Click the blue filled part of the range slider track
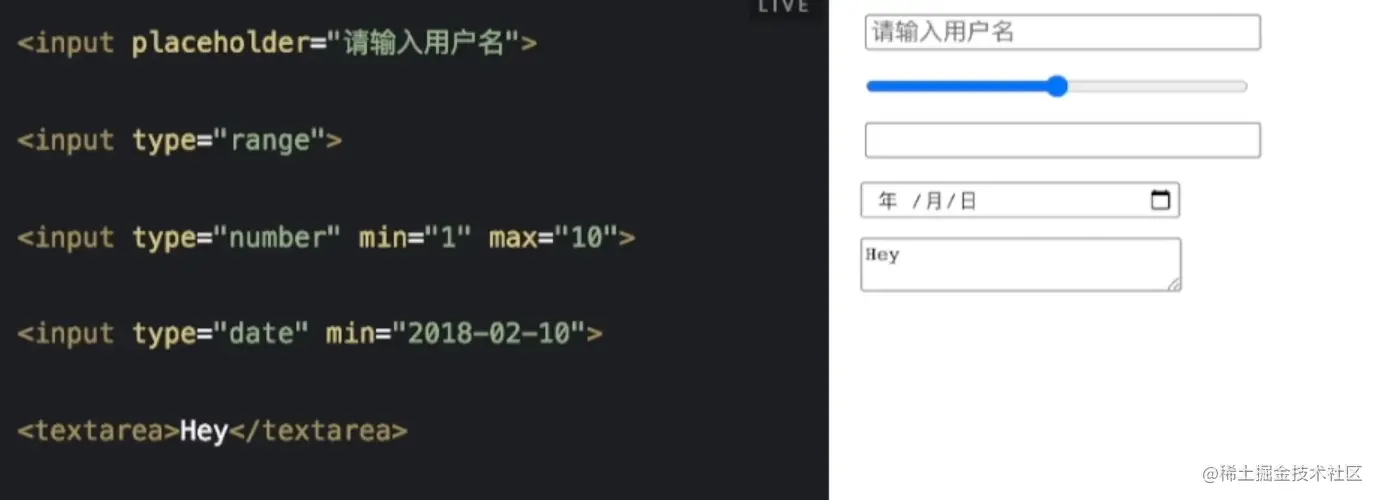 click(x=956, y=86)
